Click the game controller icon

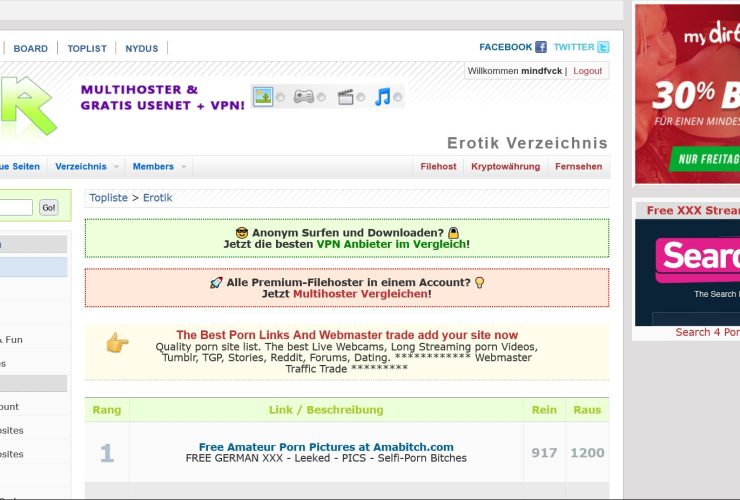pyautogui.click(x=303, y=97)
